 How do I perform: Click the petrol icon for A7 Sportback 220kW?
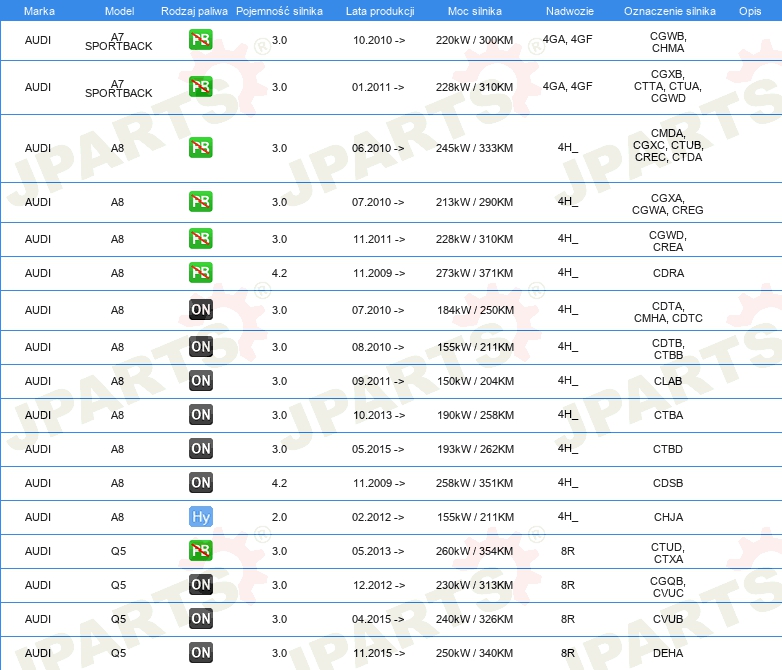(200, 40)
